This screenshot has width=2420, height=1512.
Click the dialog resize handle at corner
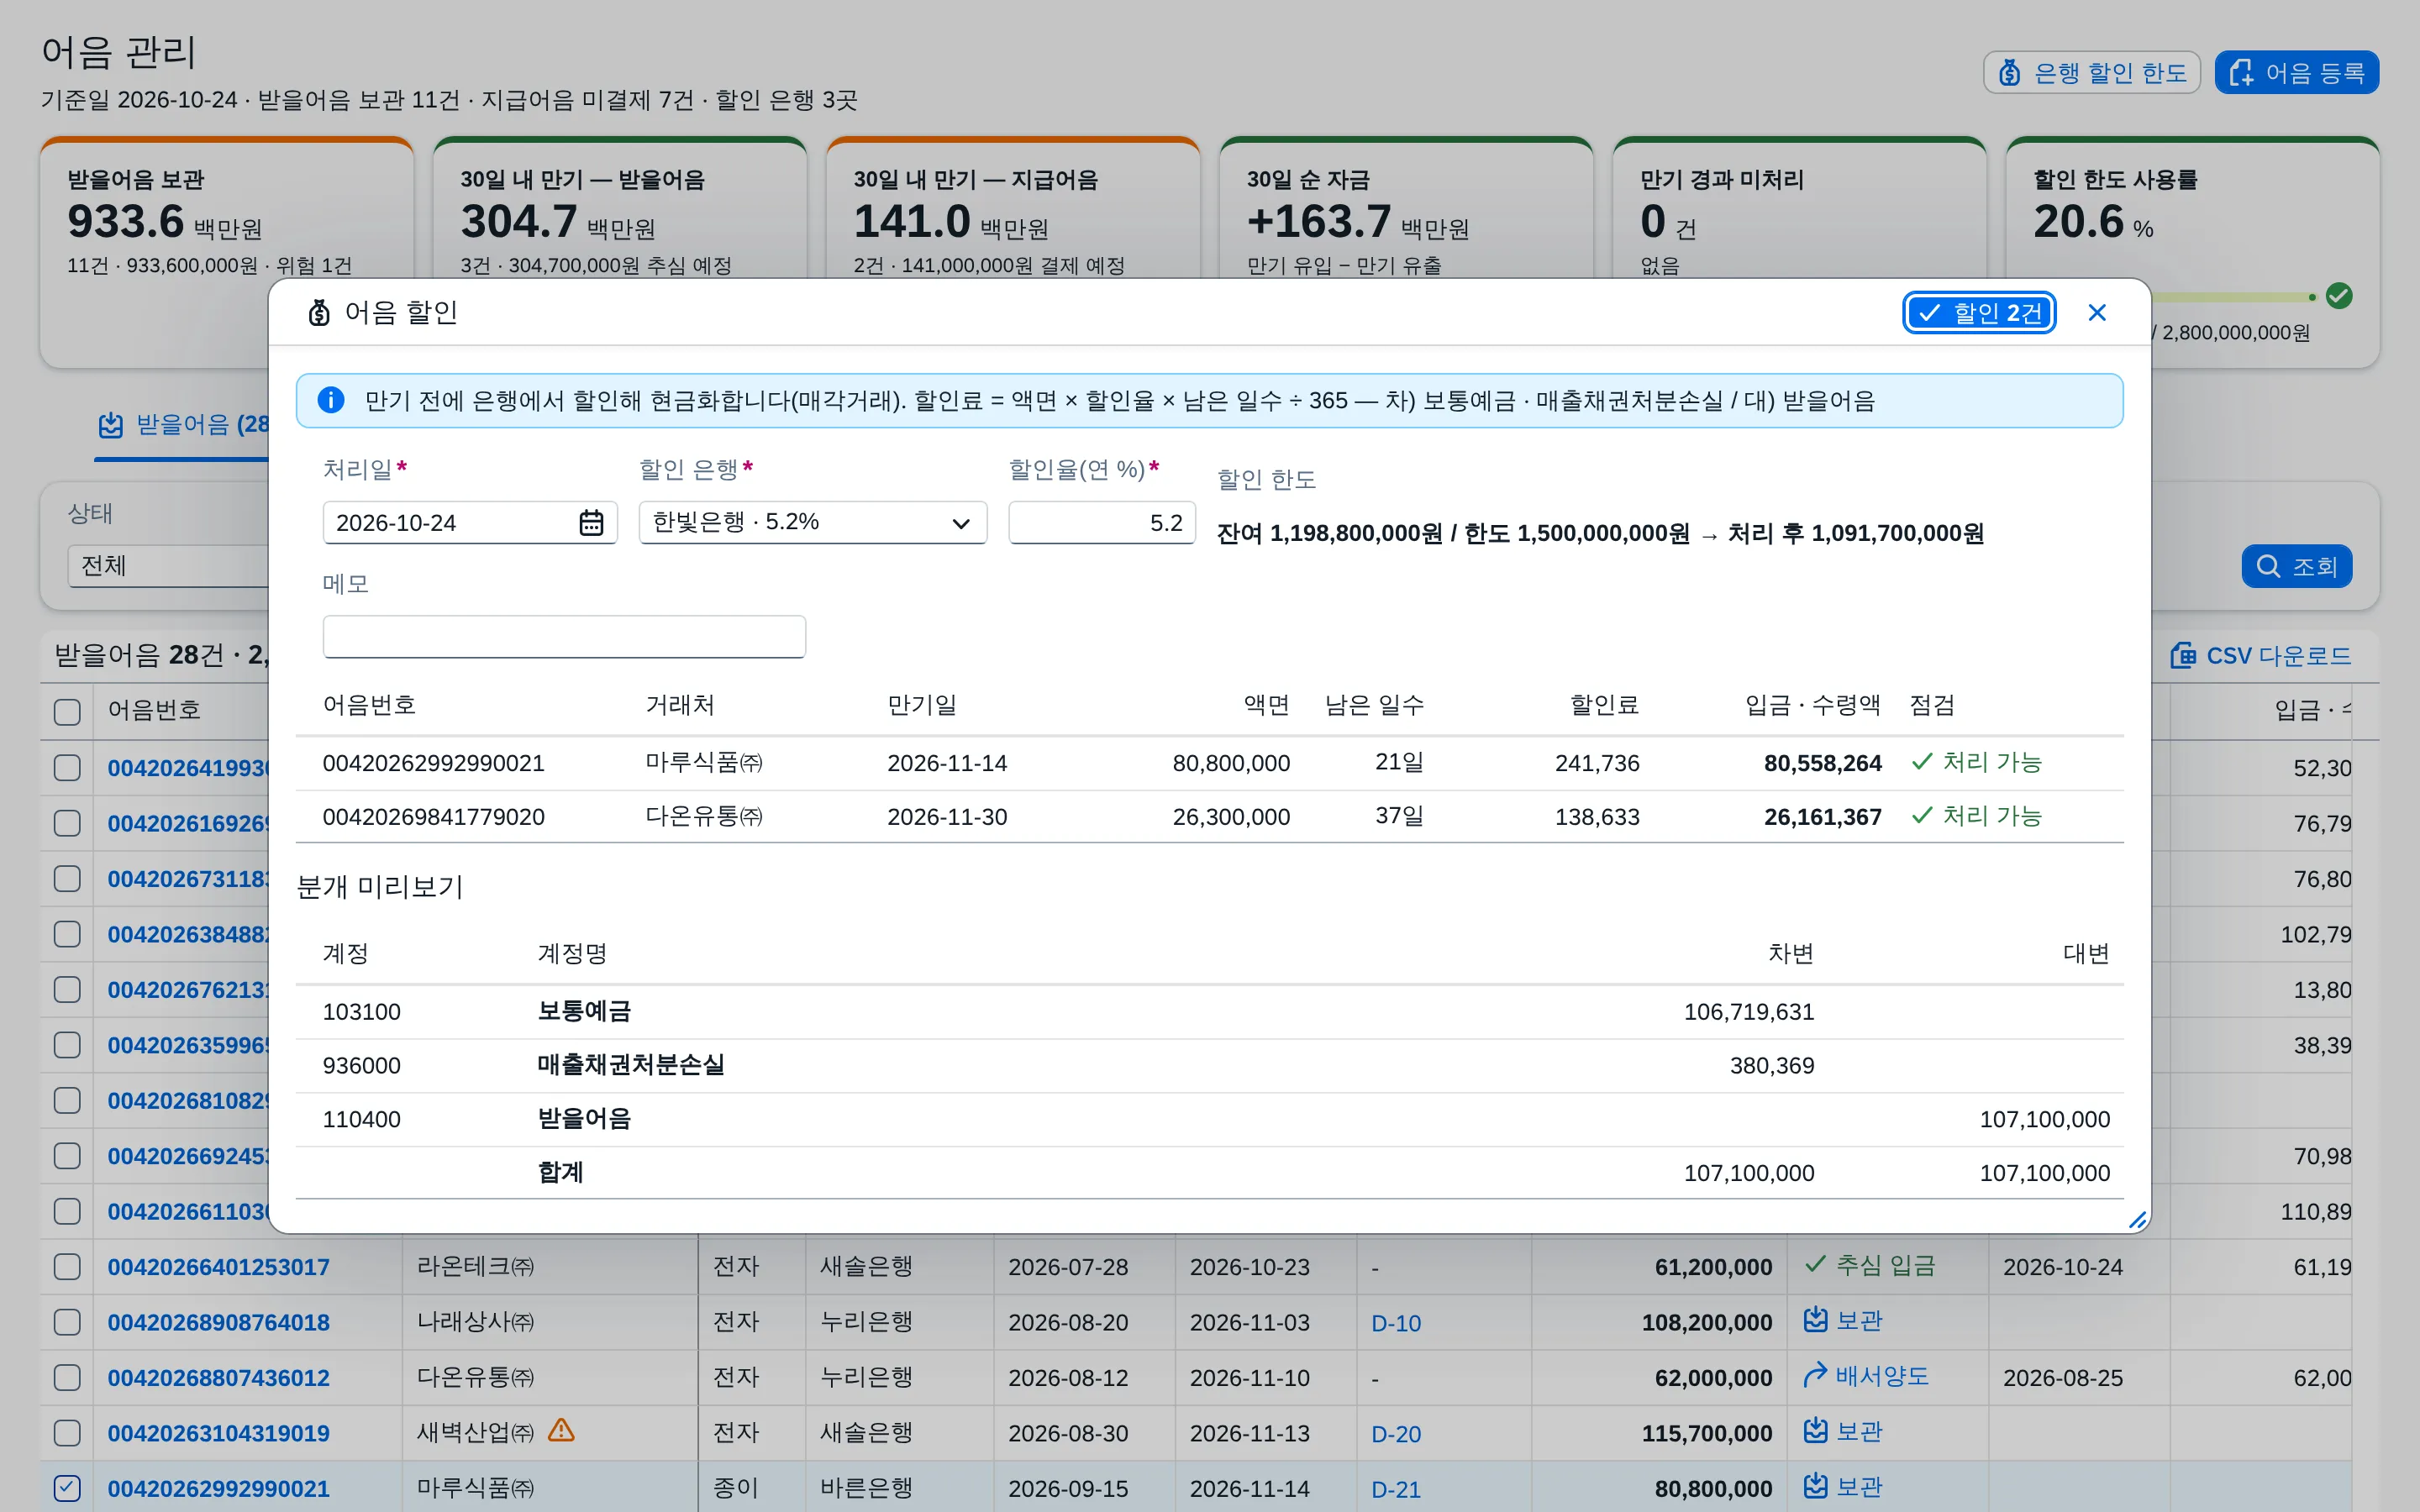coord(2137,1219)
